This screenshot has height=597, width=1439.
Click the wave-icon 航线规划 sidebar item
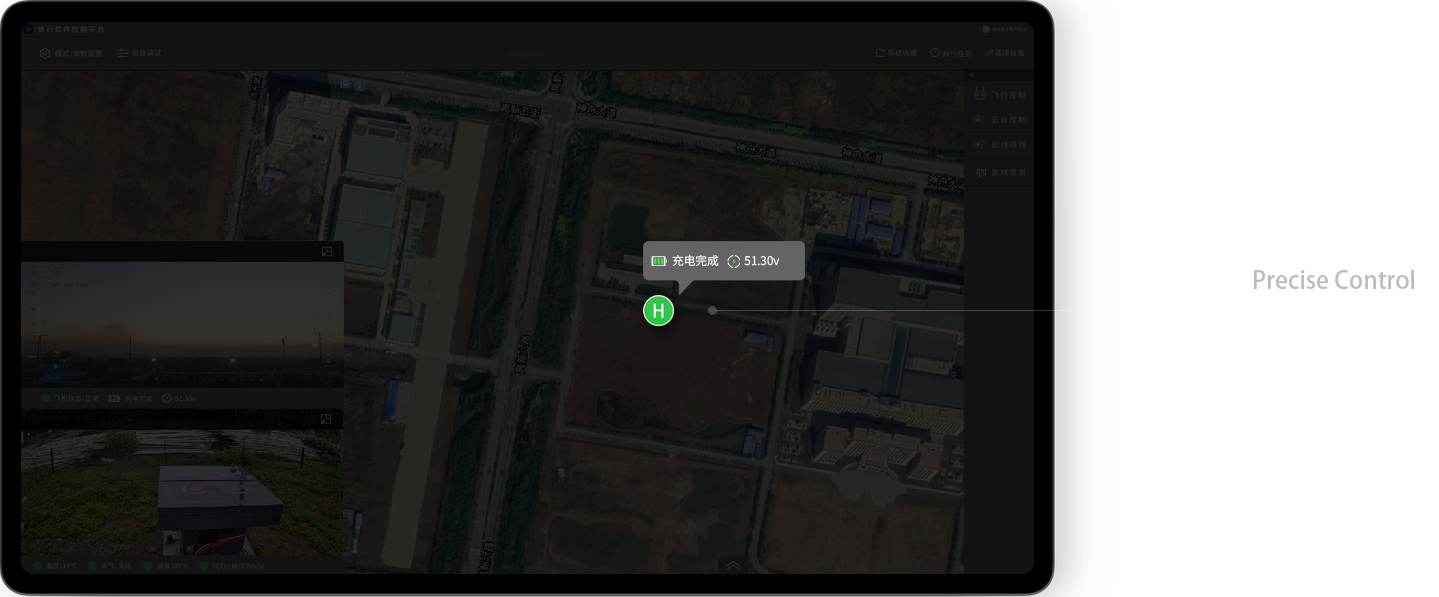1000,173
